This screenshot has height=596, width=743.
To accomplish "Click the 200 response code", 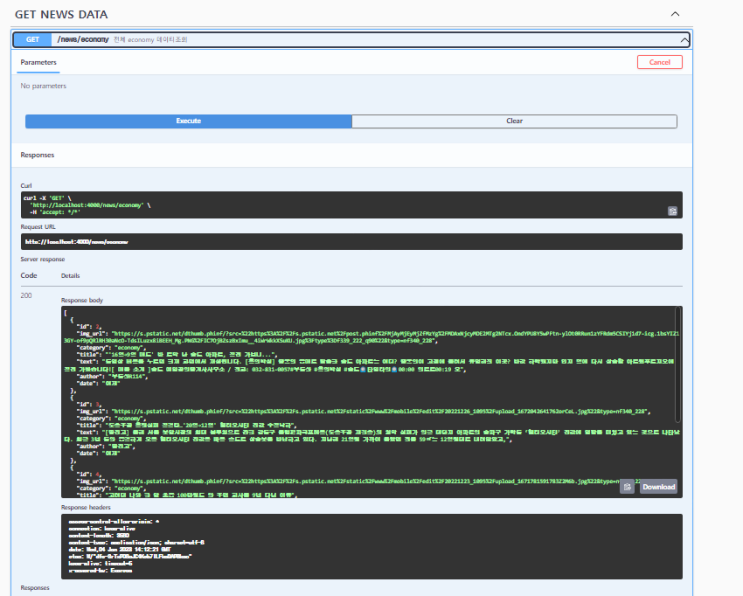I will point(26,295).
